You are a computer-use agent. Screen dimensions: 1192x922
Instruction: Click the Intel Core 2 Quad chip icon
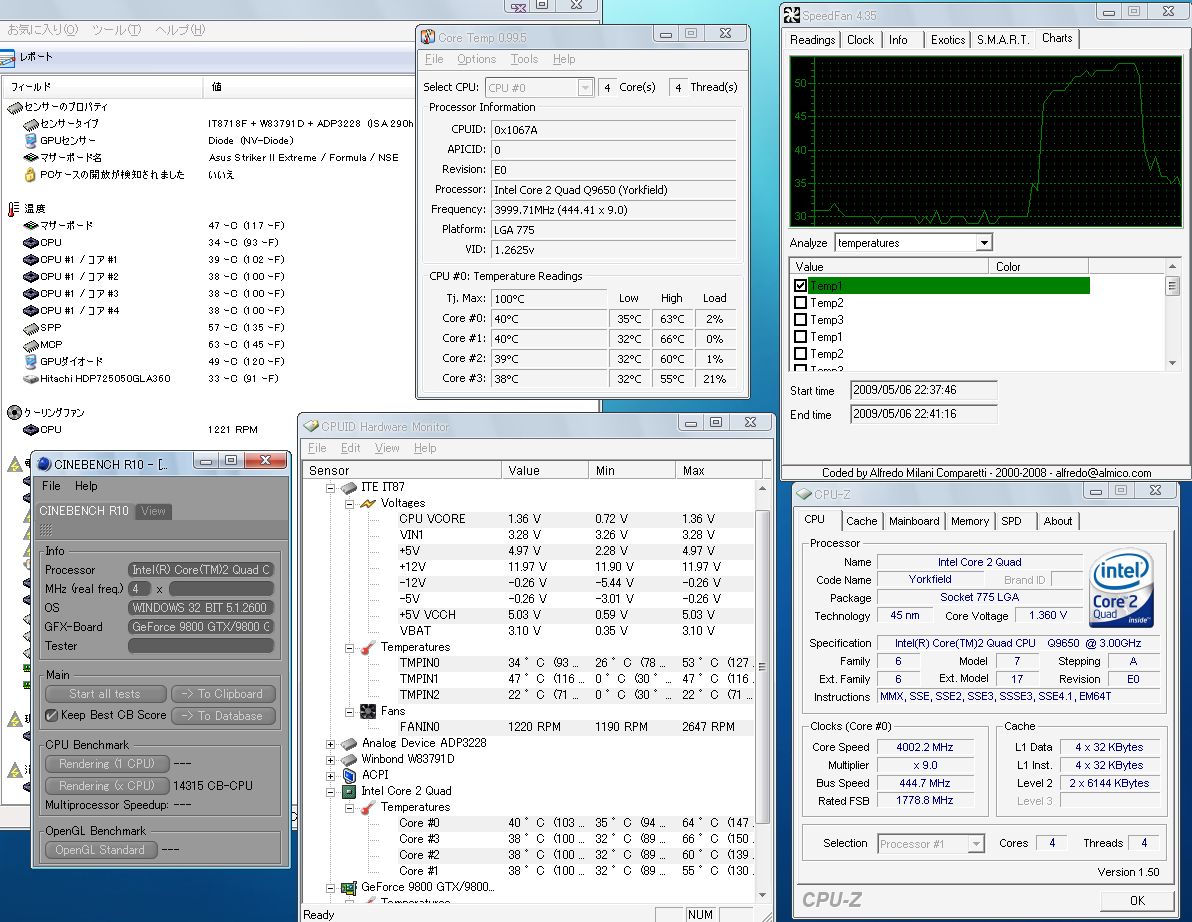[x=349, y=791]
